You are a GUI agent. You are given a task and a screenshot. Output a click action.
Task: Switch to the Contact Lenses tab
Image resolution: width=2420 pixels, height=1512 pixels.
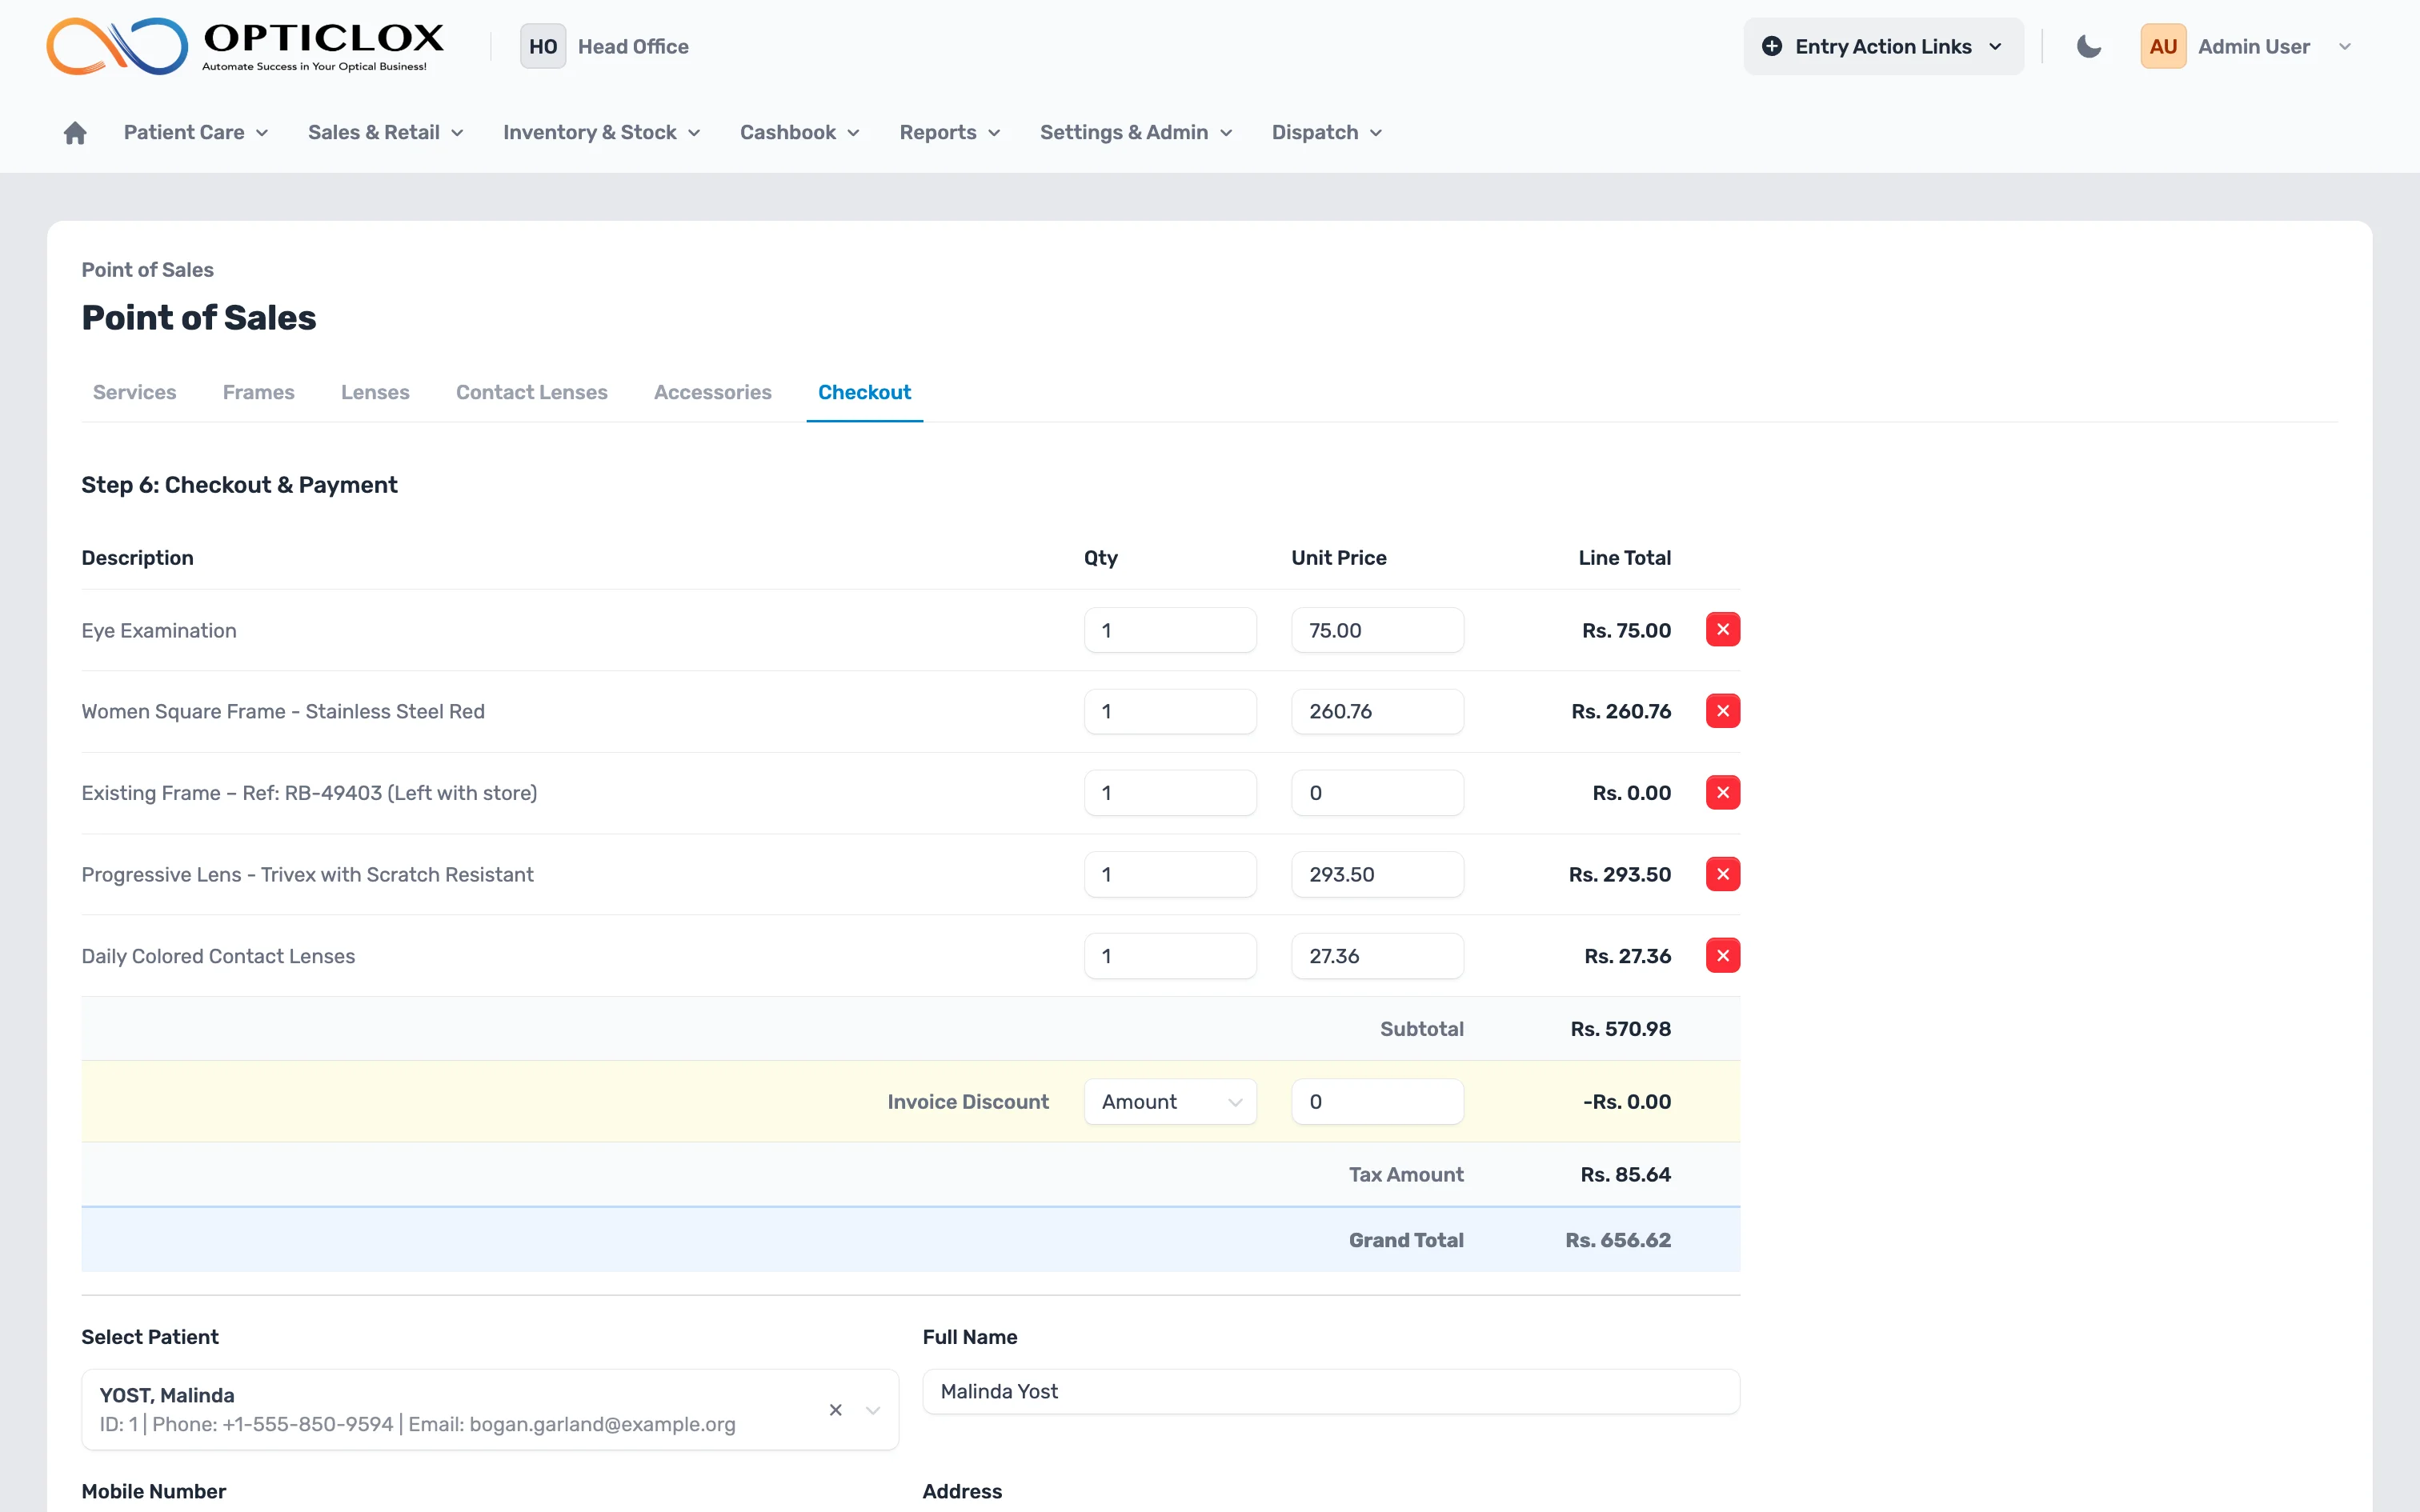[531, 392]
